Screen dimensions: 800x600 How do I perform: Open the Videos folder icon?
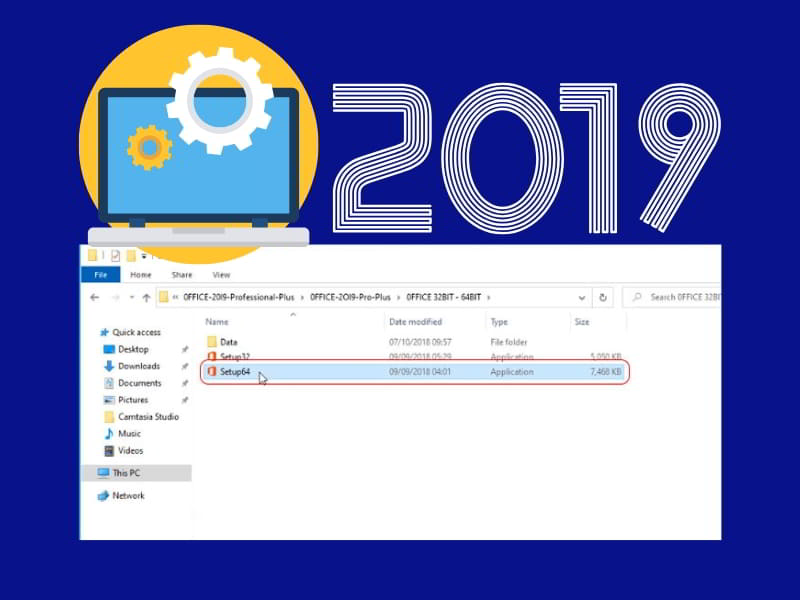(x=107, y=450)
